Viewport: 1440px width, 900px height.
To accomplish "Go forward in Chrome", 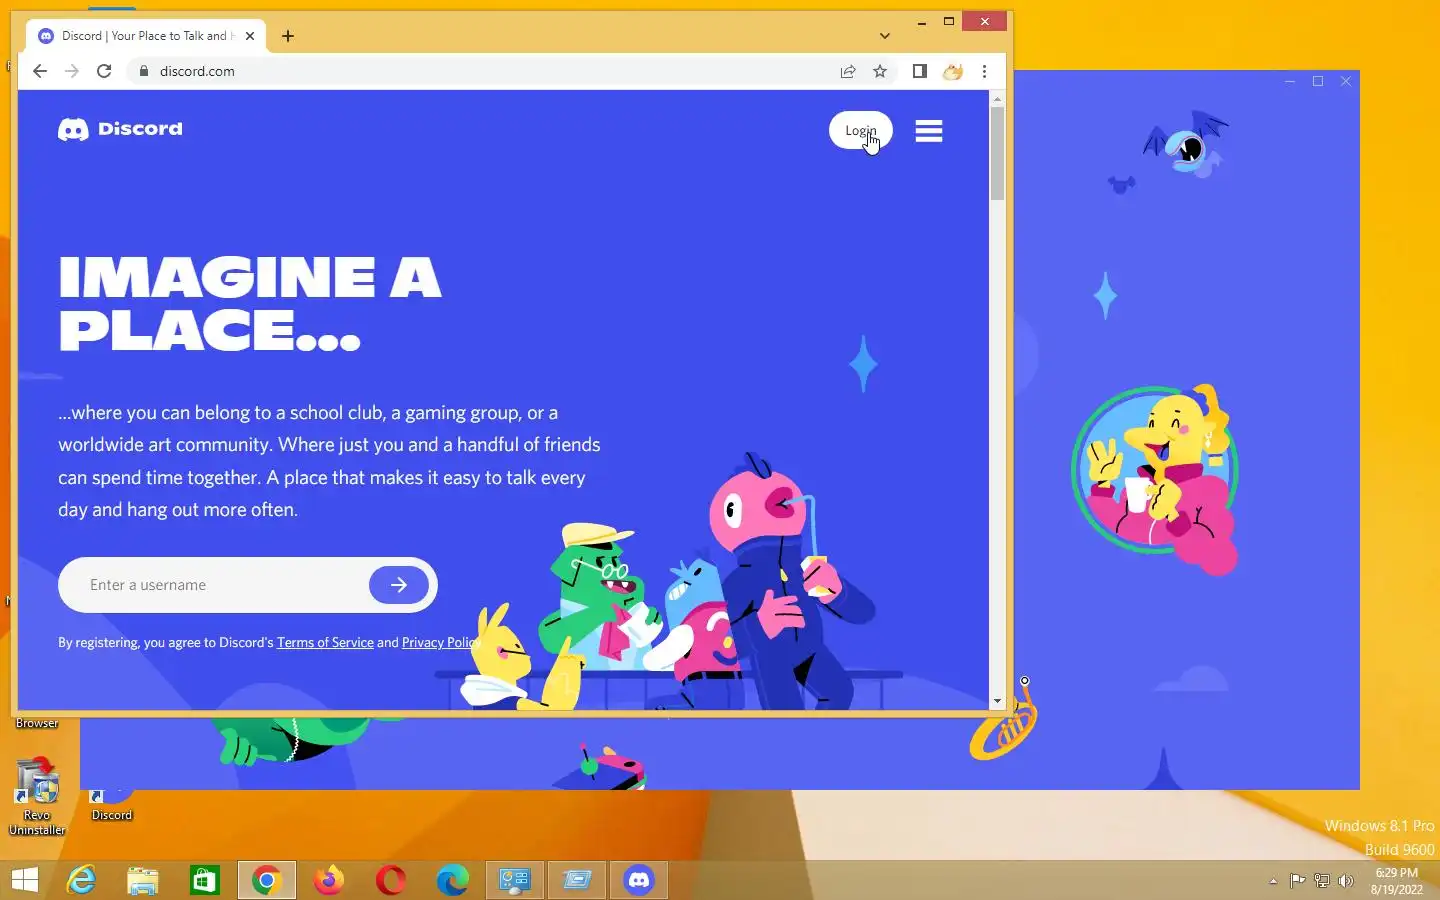I will coord(72,71).
